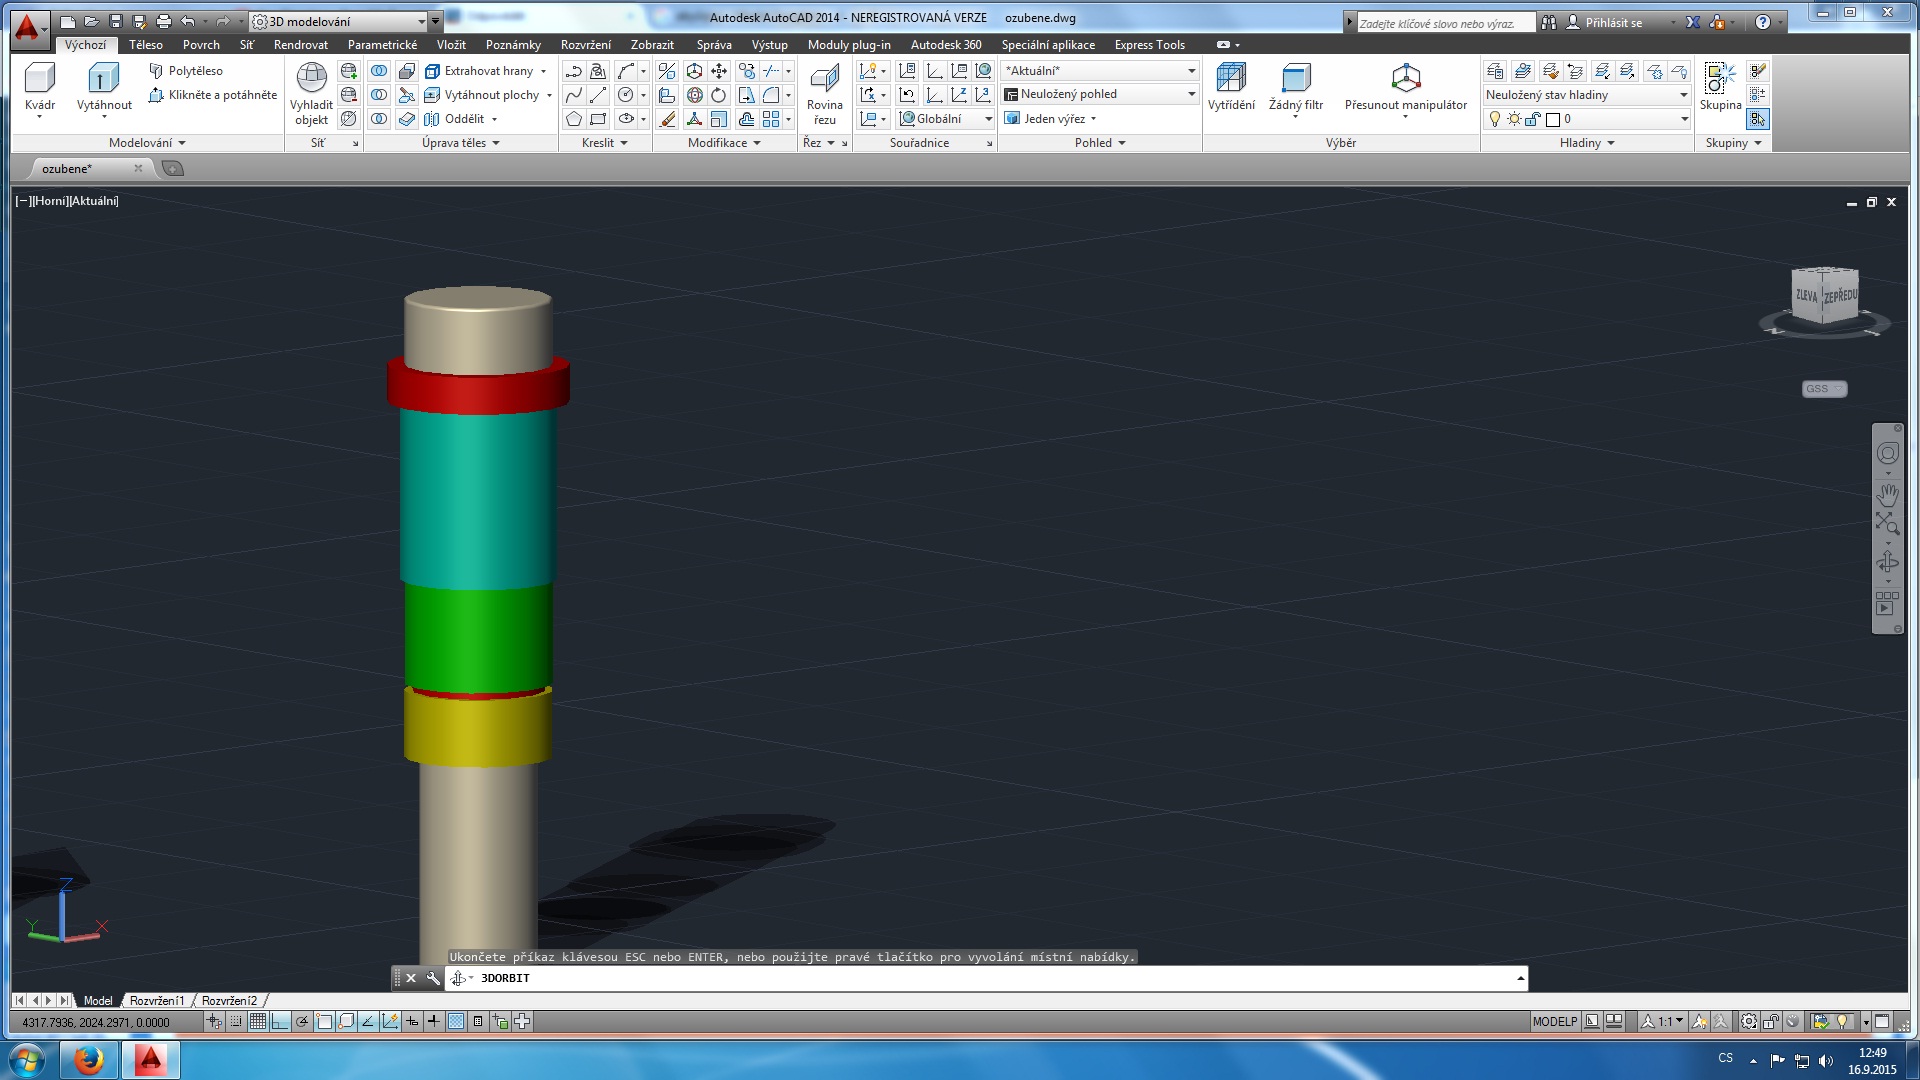Click the layer 0 color swatch
The width and height of the screenshot is (1920, 1080).
[1553, 119]
